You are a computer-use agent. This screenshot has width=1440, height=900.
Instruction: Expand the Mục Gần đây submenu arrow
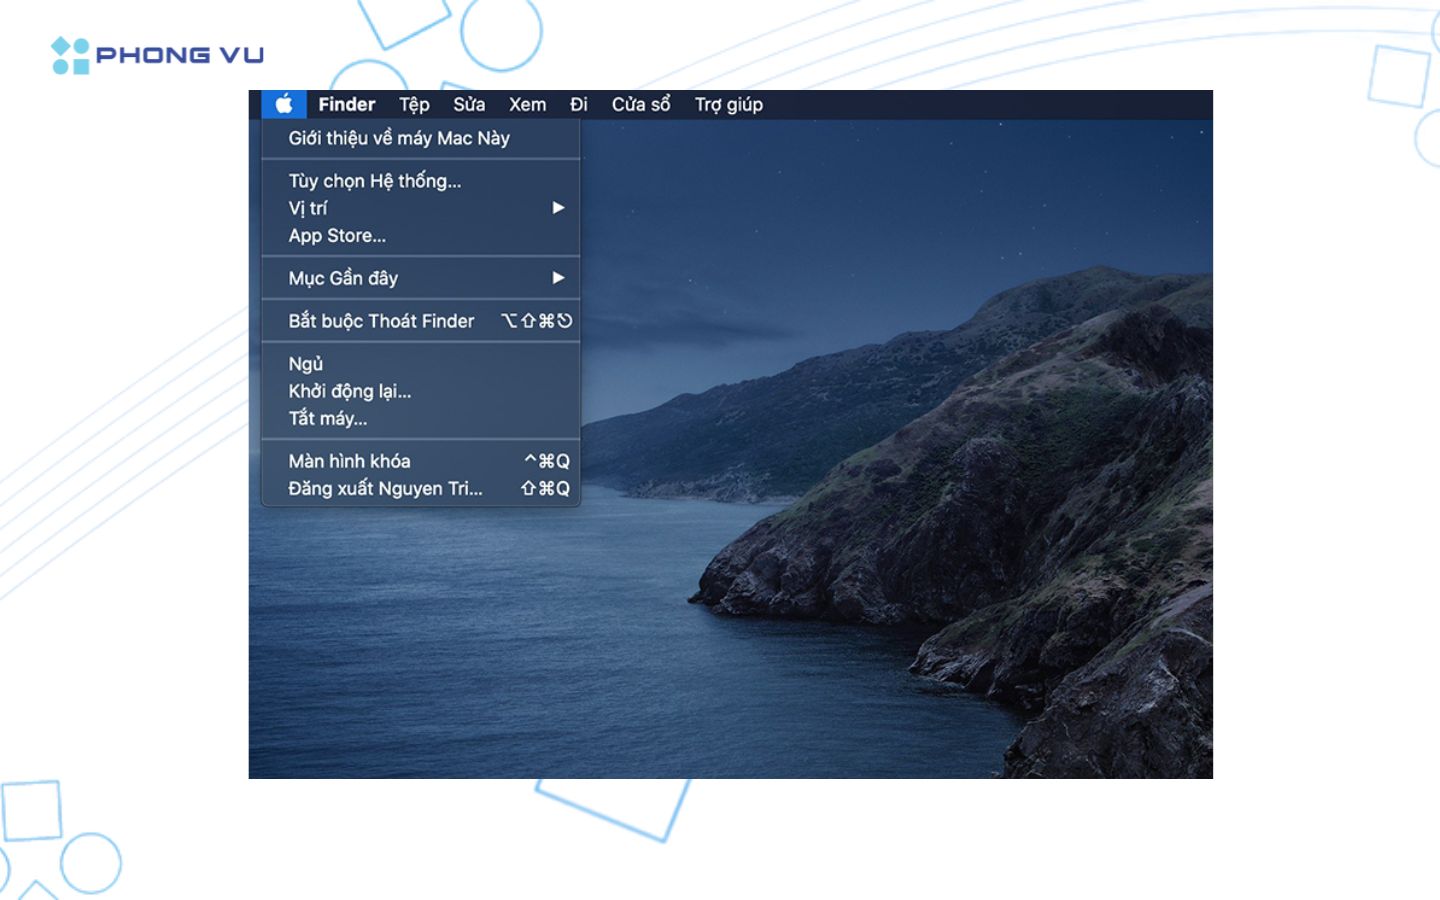558,278
